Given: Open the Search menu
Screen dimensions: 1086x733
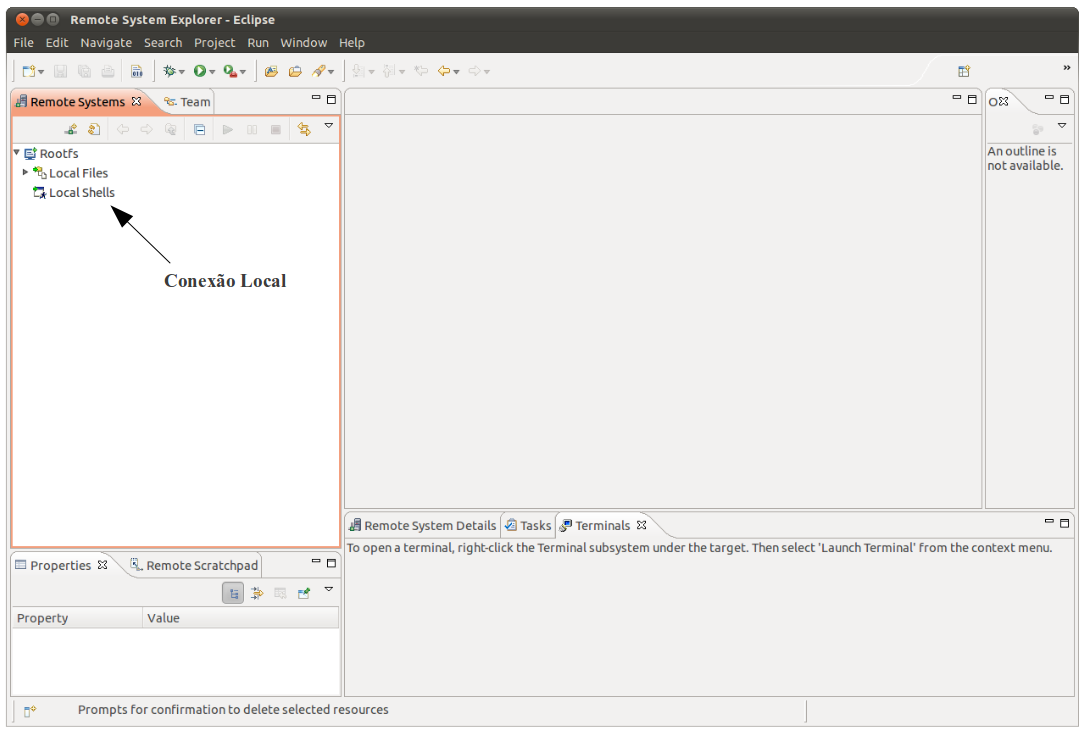Looking at the screenshot, I should 163,43.
